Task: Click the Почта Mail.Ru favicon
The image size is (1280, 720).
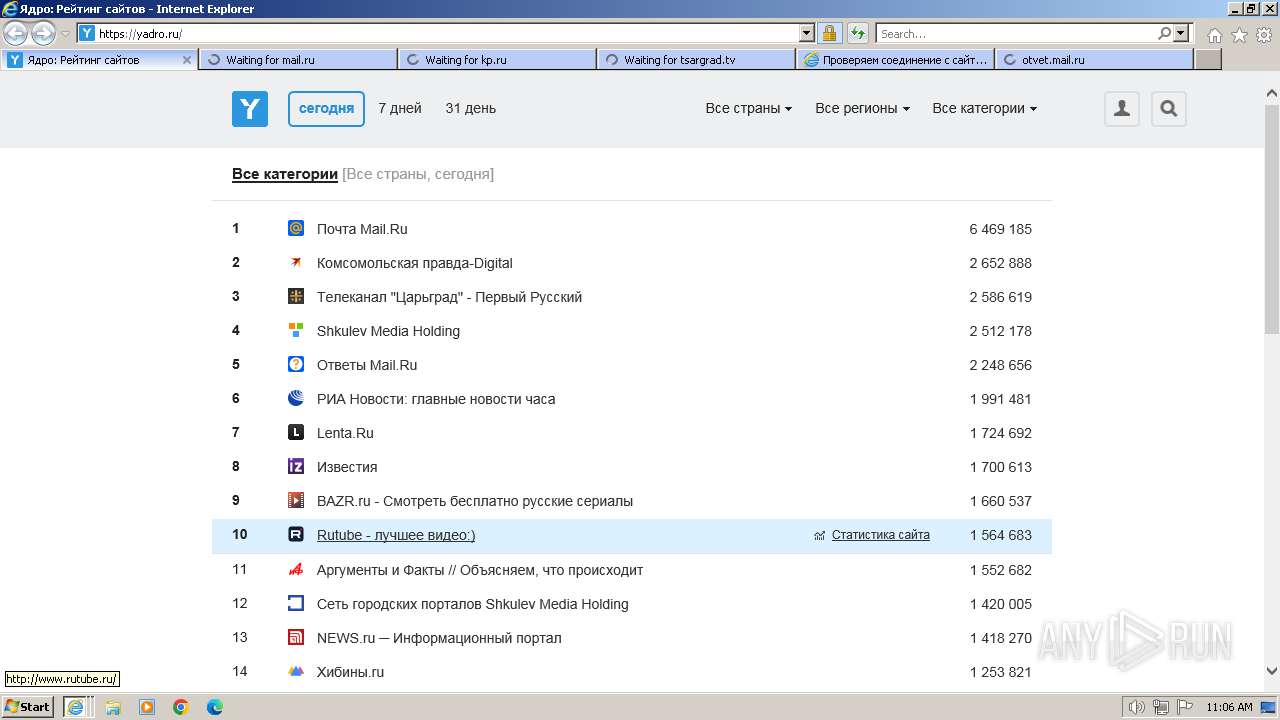Action: tap(296, 228)
